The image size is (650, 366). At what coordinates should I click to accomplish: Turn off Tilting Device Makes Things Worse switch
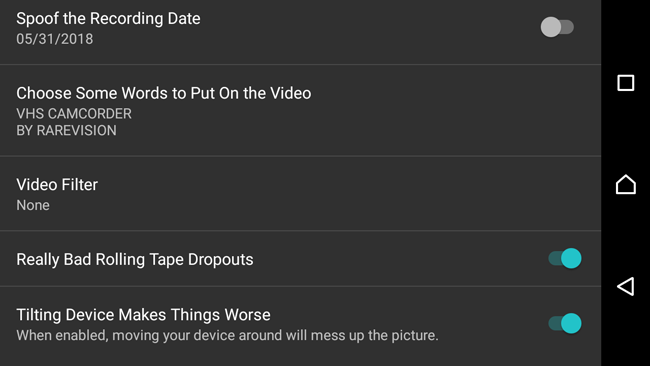click(x=565, y=323)
